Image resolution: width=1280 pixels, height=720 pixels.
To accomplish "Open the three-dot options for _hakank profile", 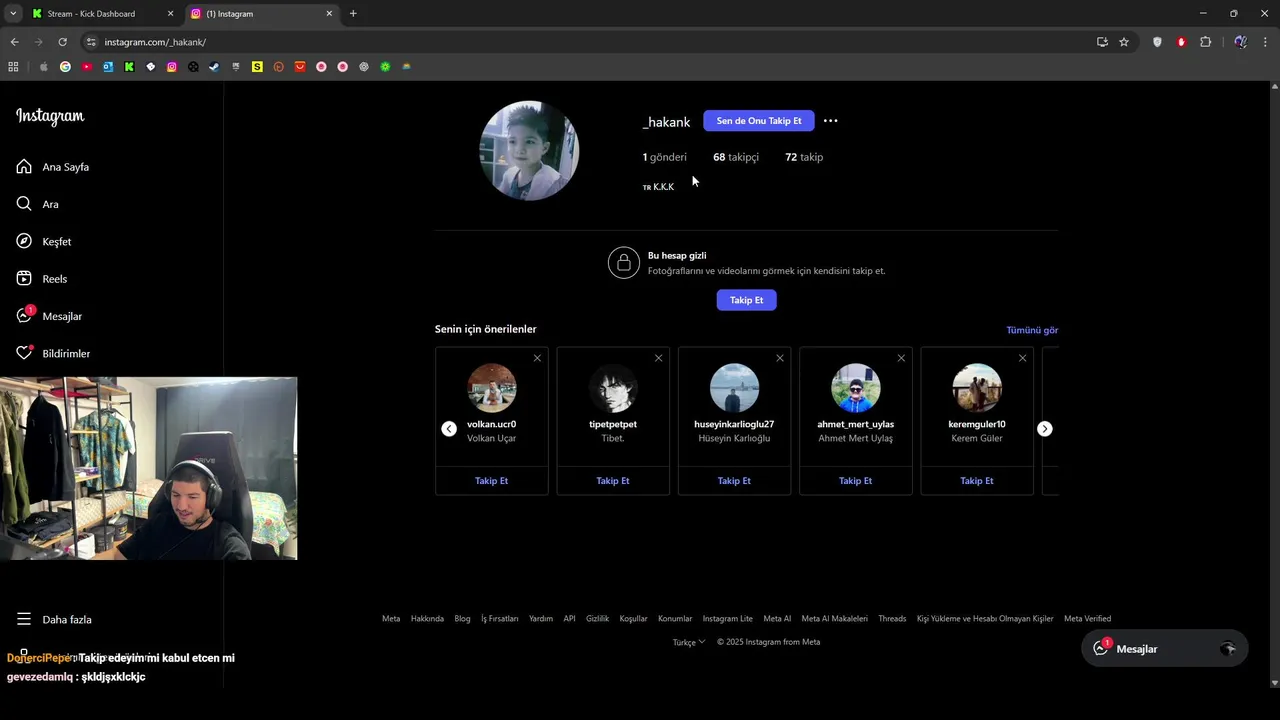I will (830, 121).
